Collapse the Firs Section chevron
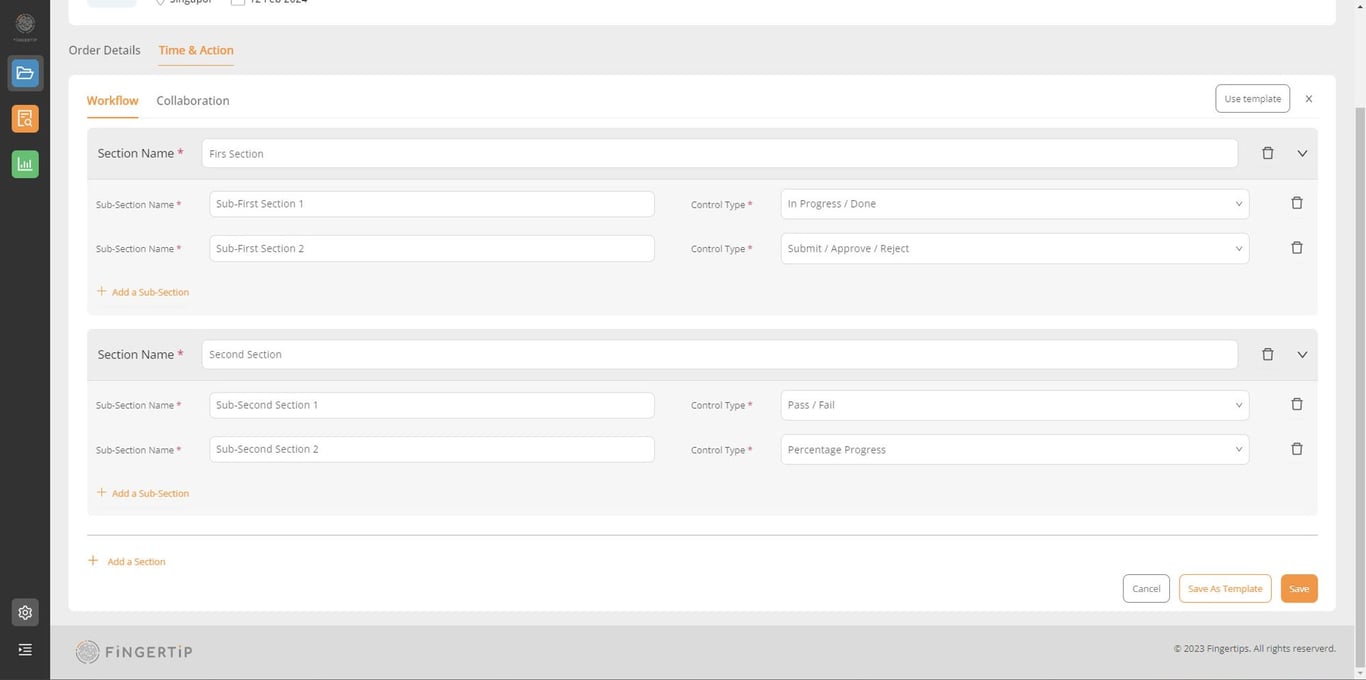The width and height of the screenshot is (1366, 680). tap(1302, 154)
